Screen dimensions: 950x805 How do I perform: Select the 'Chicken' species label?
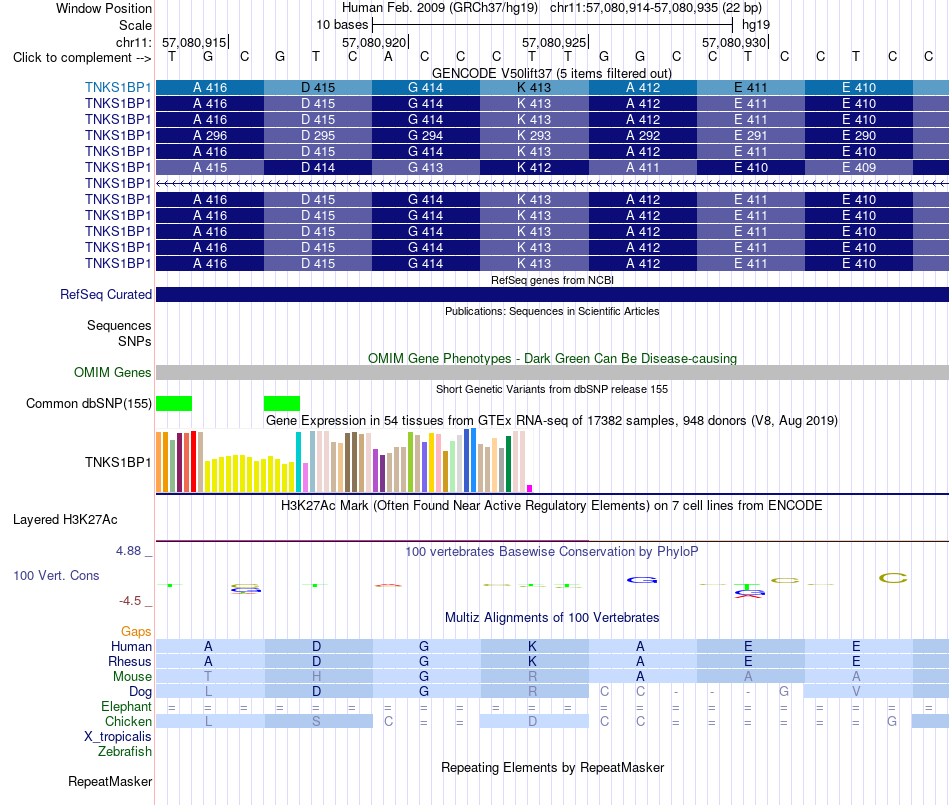coord(128,721)
